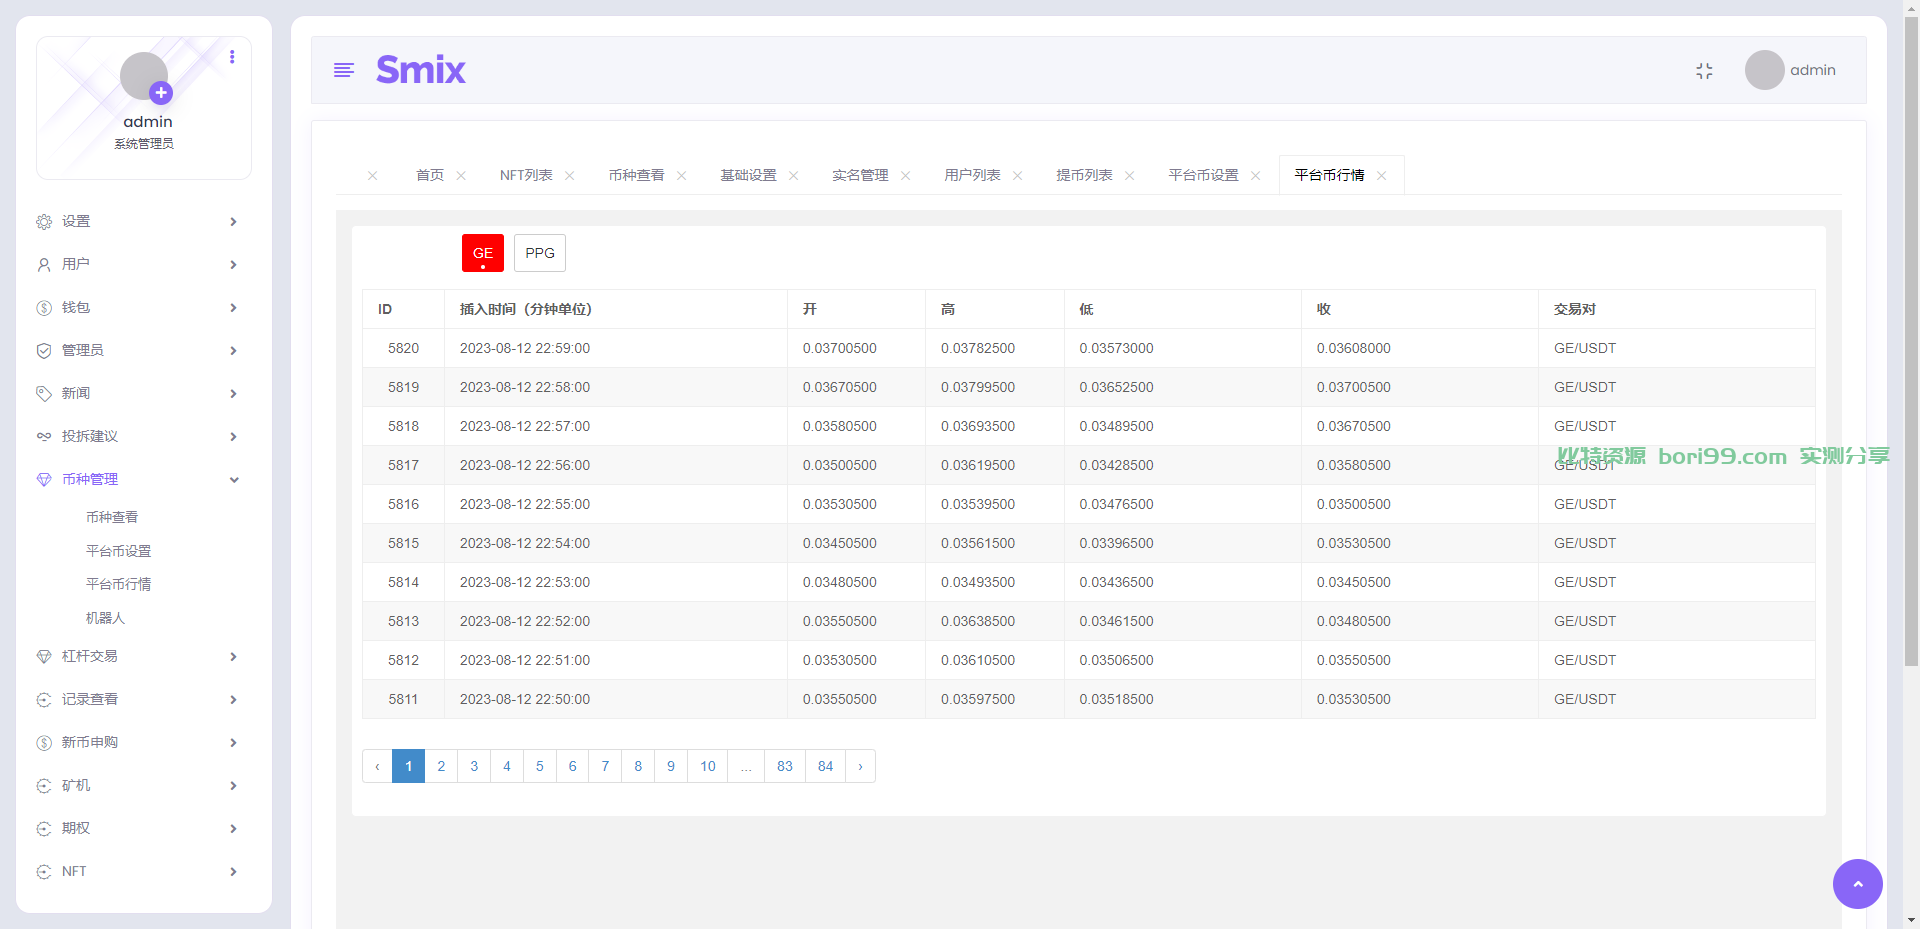Click the 用户 person icon in sidebar
The image size is (1920, 929).
click(44, 265)
